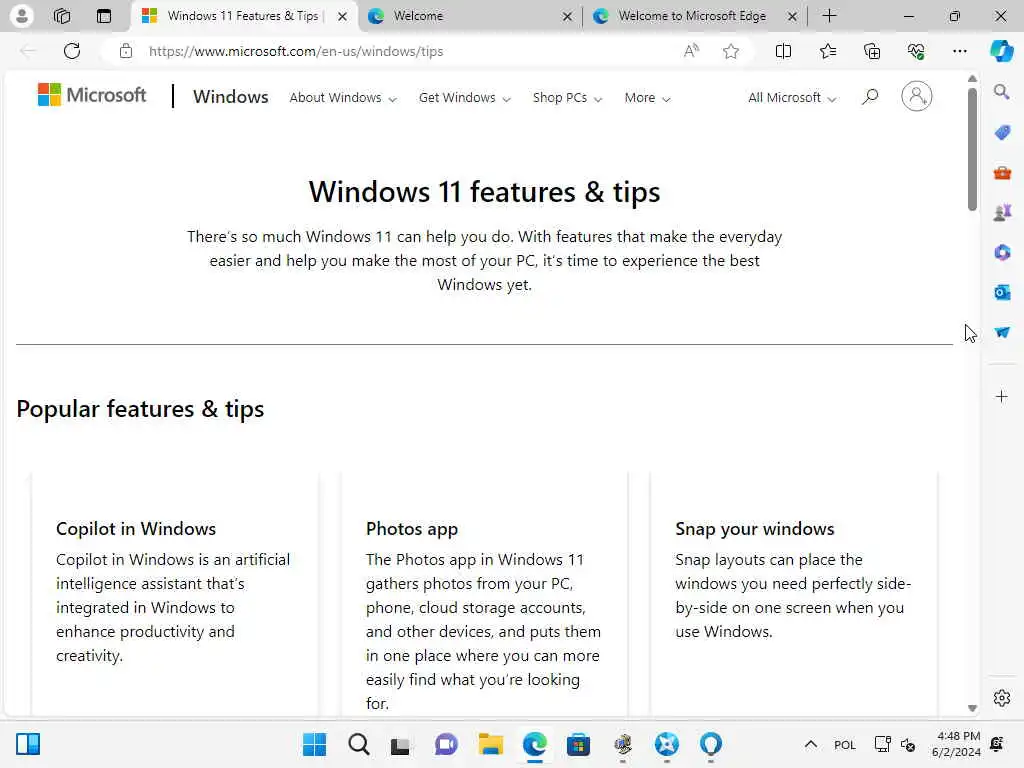Viewport: 1024px width, 768px height.
Task: Open the Windows Start button
Action: click(314, 744)
